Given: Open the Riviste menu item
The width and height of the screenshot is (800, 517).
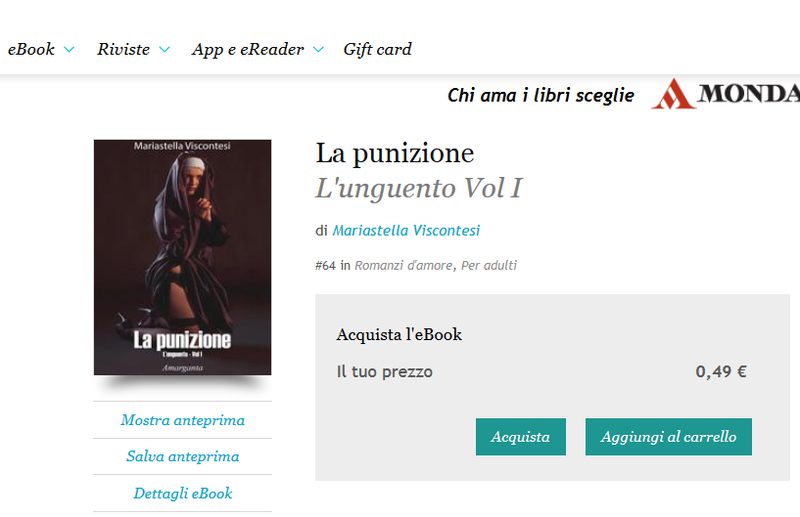Looking at the screenshot, I should (x=123, y=49).
